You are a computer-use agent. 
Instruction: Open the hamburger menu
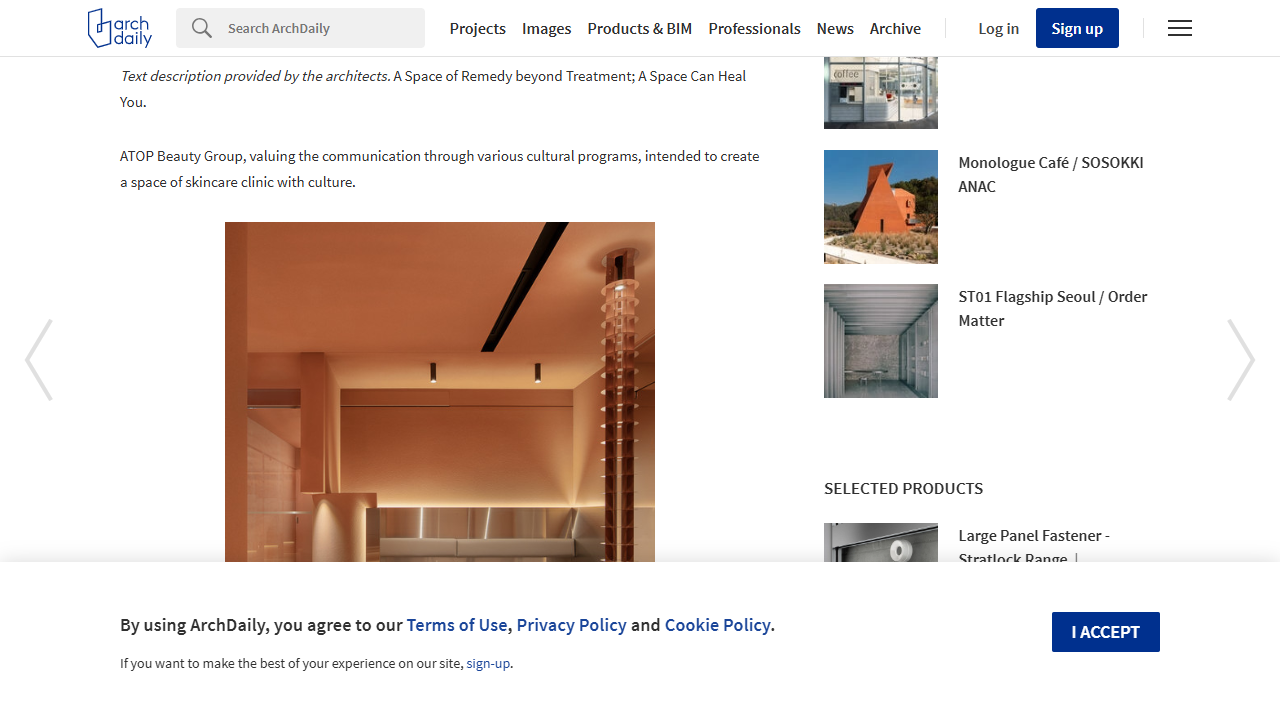1180,28
